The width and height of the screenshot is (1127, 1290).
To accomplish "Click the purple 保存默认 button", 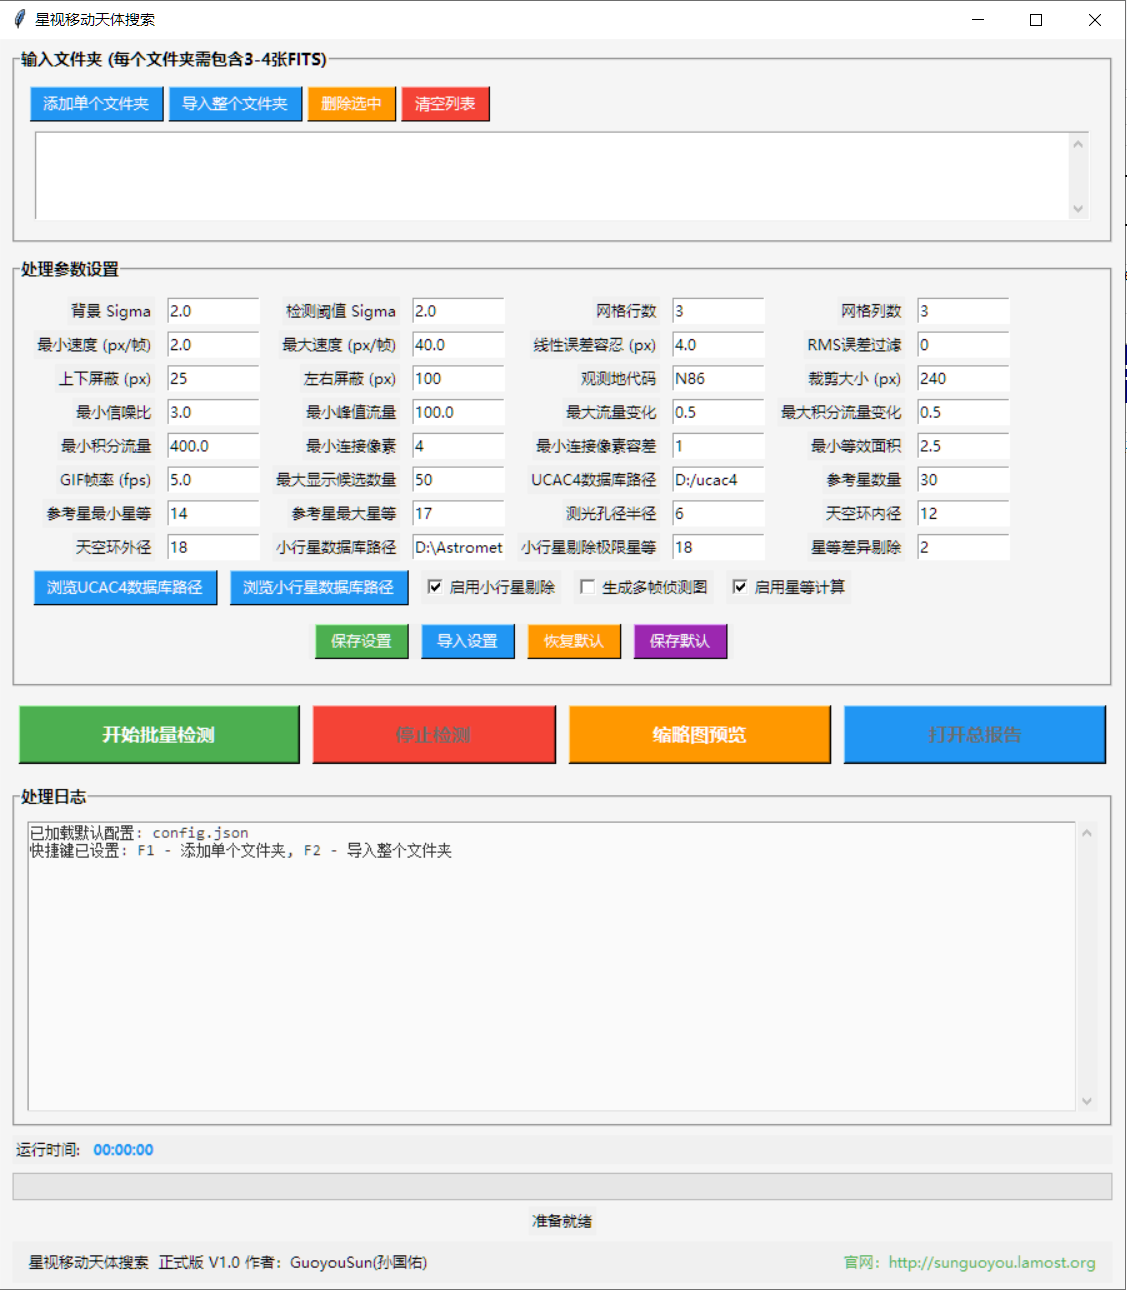I will point(680,641).
